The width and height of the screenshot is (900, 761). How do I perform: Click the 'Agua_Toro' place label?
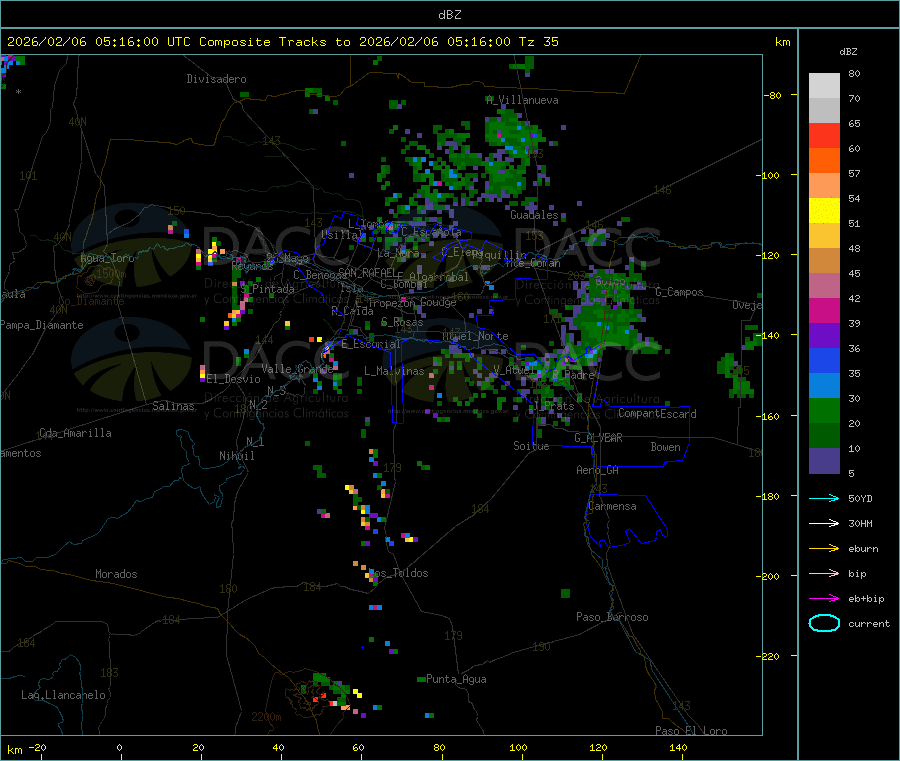point(107,258)
